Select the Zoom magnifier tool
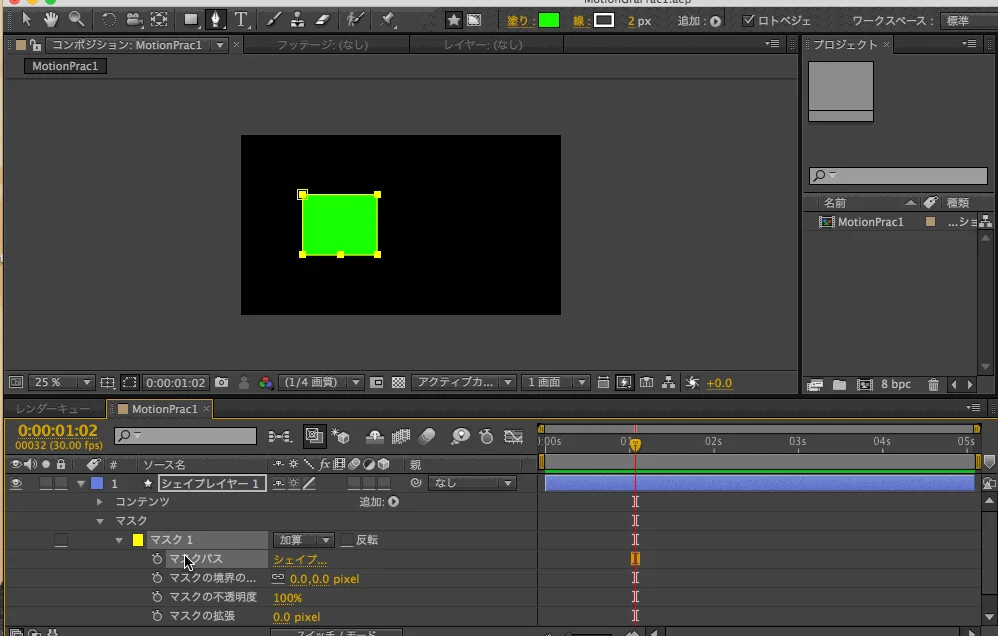 point(76,19)
